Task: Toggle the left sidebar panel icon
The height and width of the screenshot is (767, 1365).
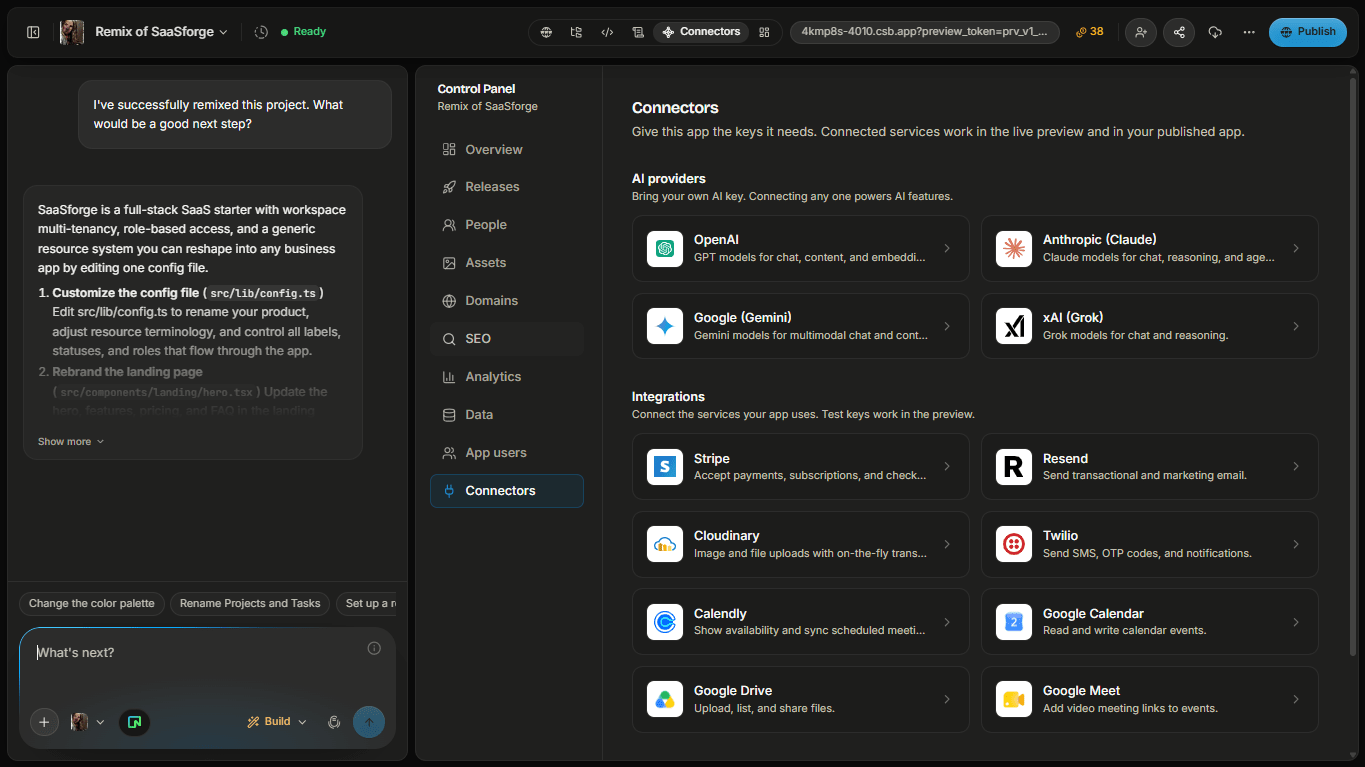Action: (33, 32)
